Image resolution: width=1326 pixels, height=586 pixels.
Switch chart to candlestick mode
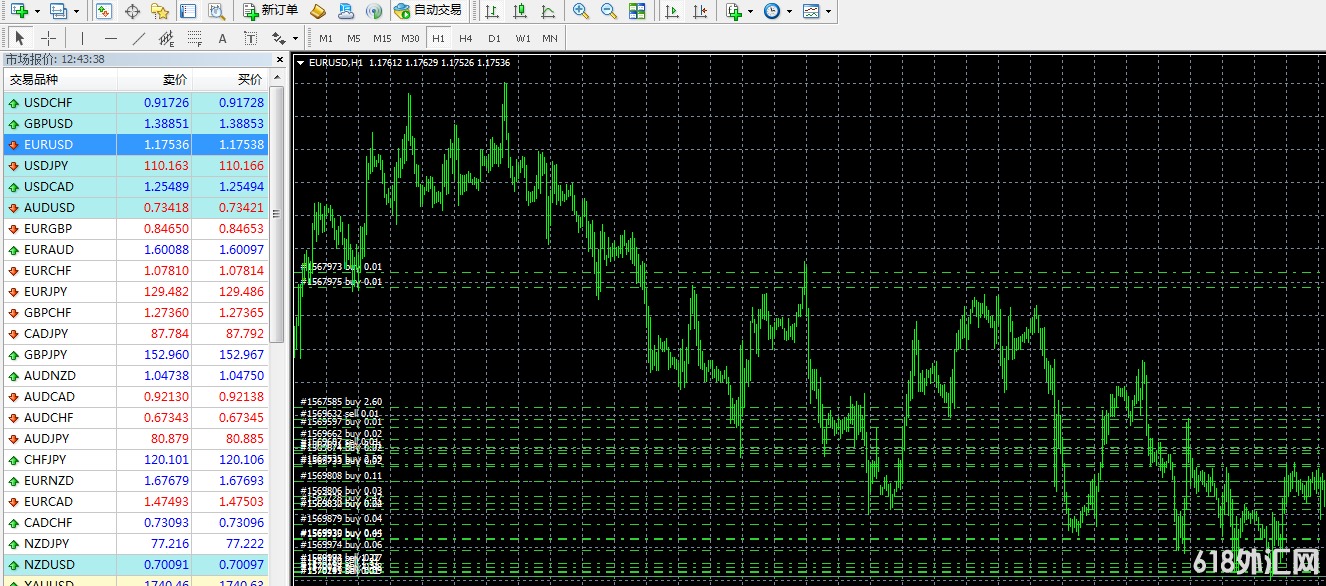519,11
